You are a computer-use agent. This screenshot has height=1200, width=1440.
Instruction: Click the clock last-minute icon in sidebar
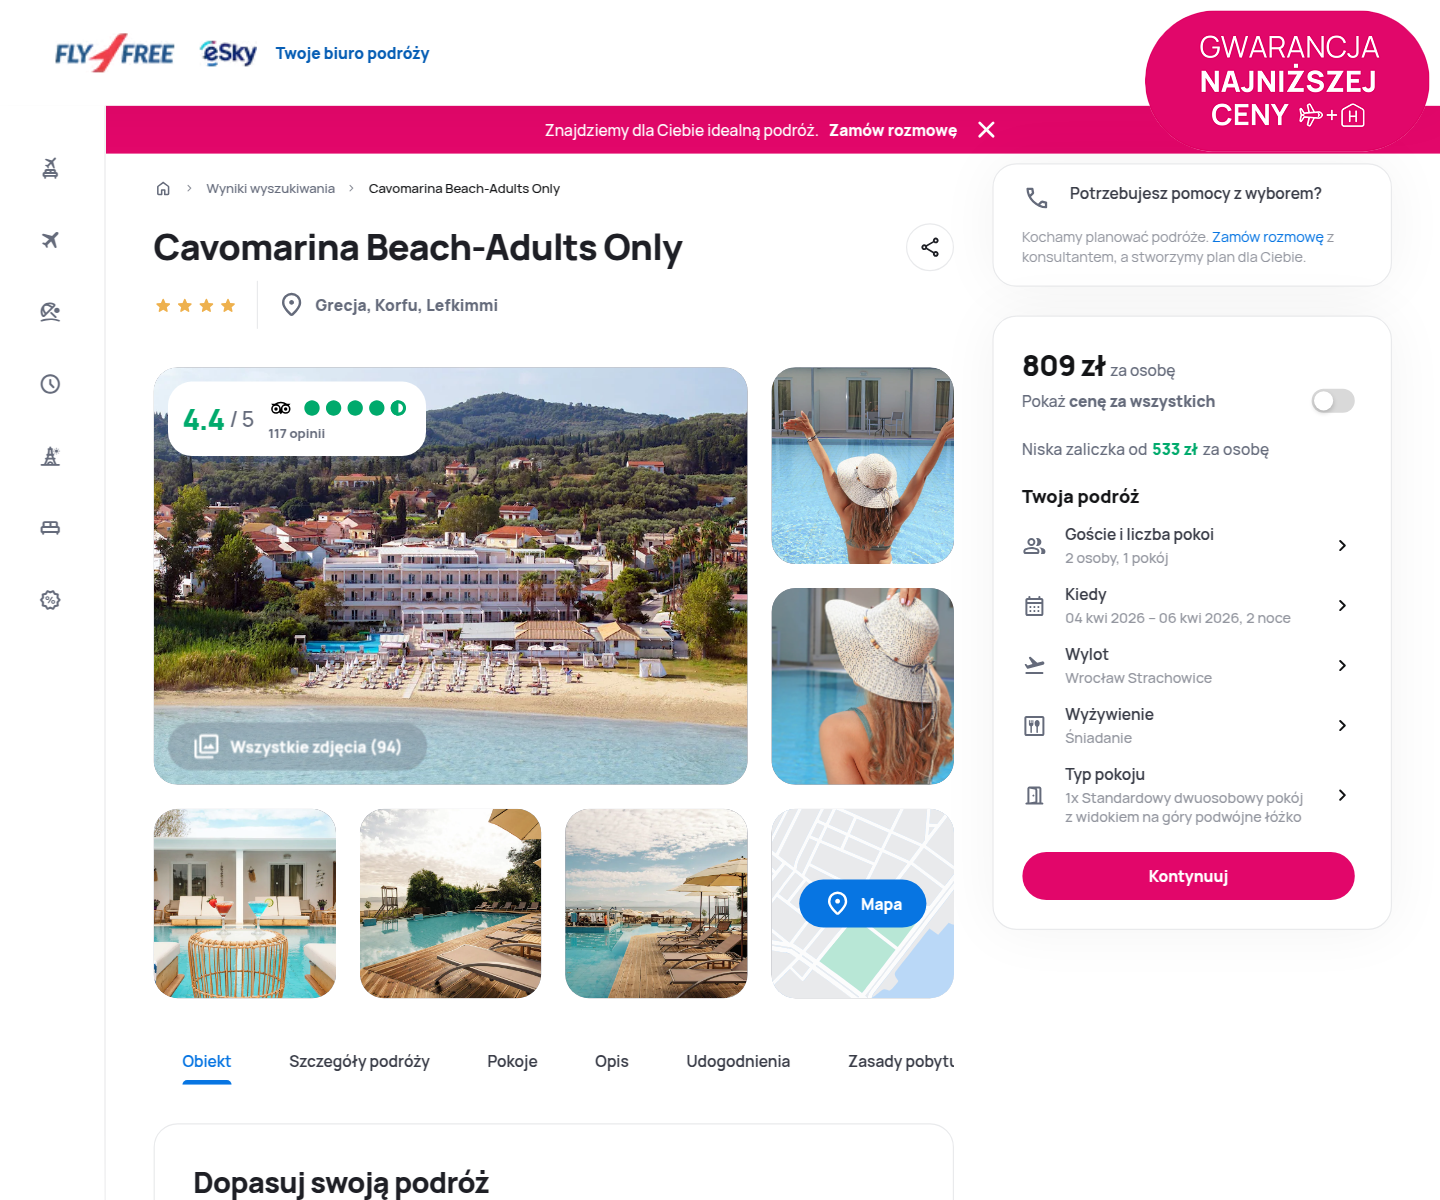(50, 384)
